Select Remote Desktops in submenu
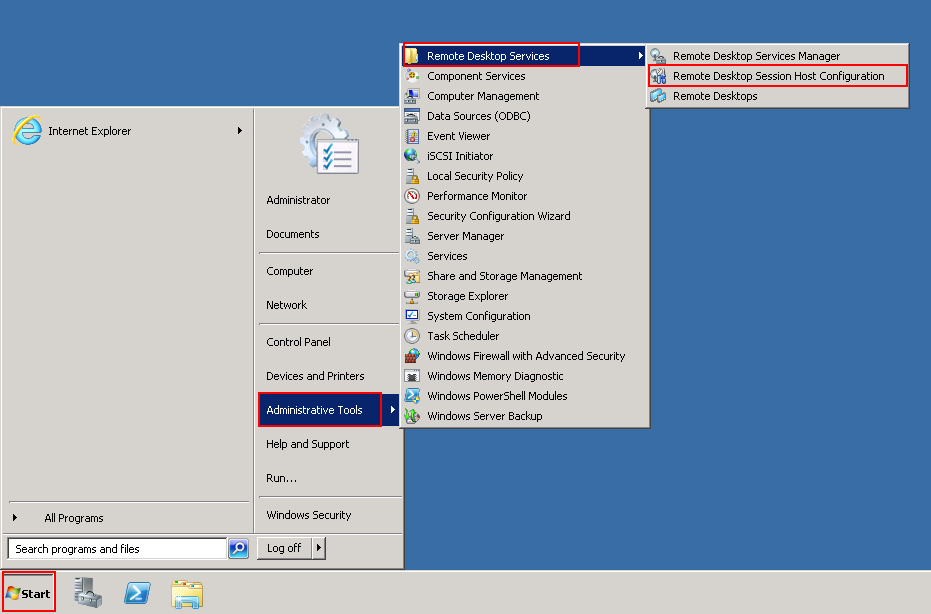Viewport: 931px width, 614px height. pos(778,96)
